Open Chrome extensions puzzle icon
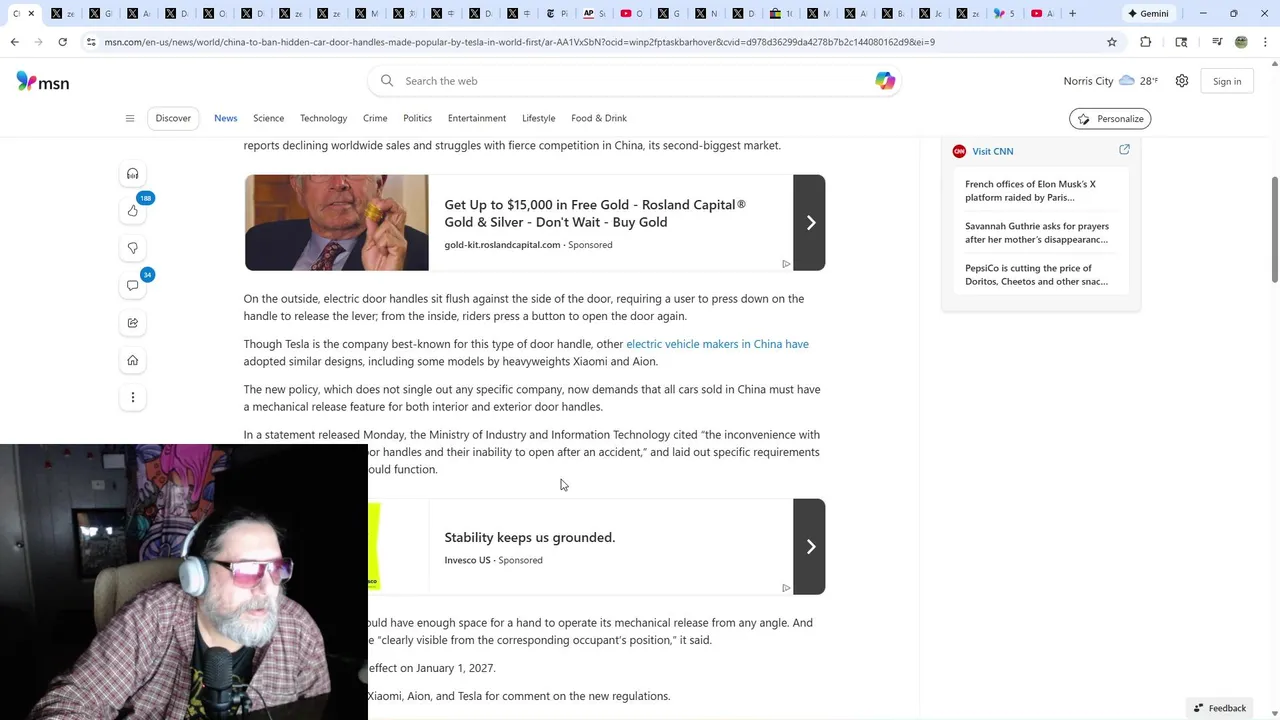Viewport: 1280px width, 720px height. click(x=1146, y=42)
